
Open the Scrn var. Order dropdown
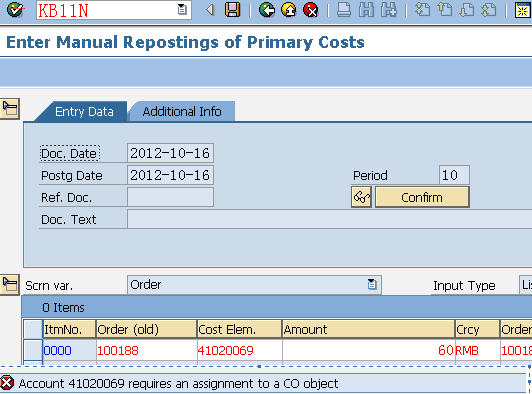point(372,284)
